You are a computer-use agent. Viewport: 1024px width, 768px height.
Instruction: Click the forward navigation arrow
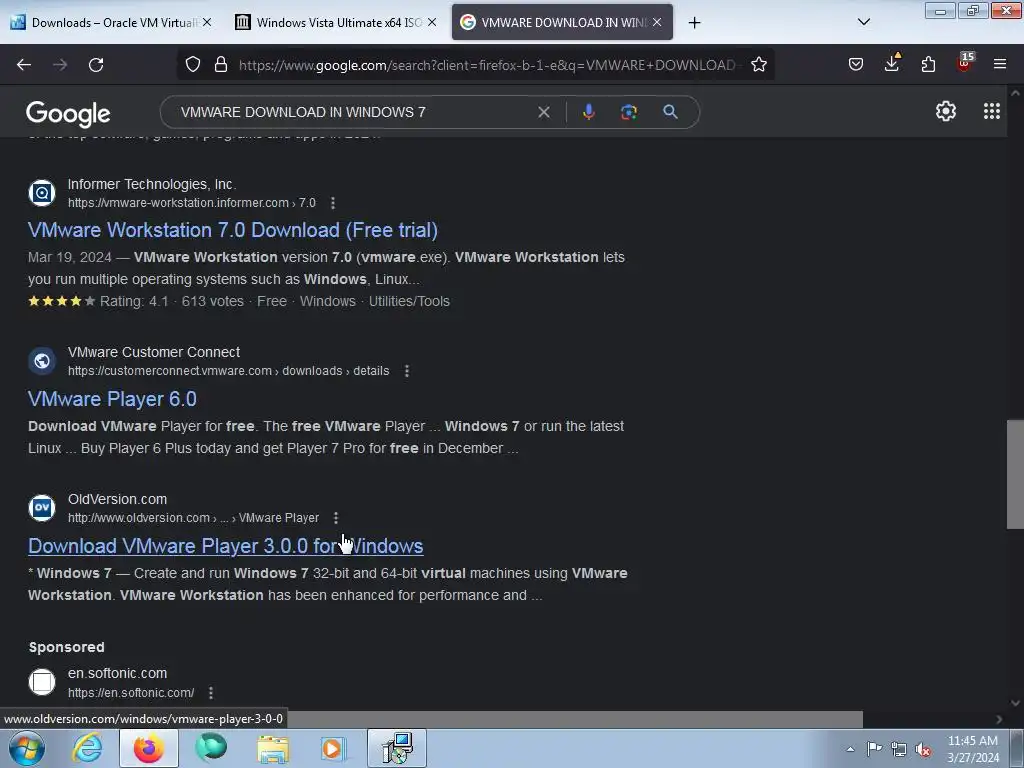point(60,65)
